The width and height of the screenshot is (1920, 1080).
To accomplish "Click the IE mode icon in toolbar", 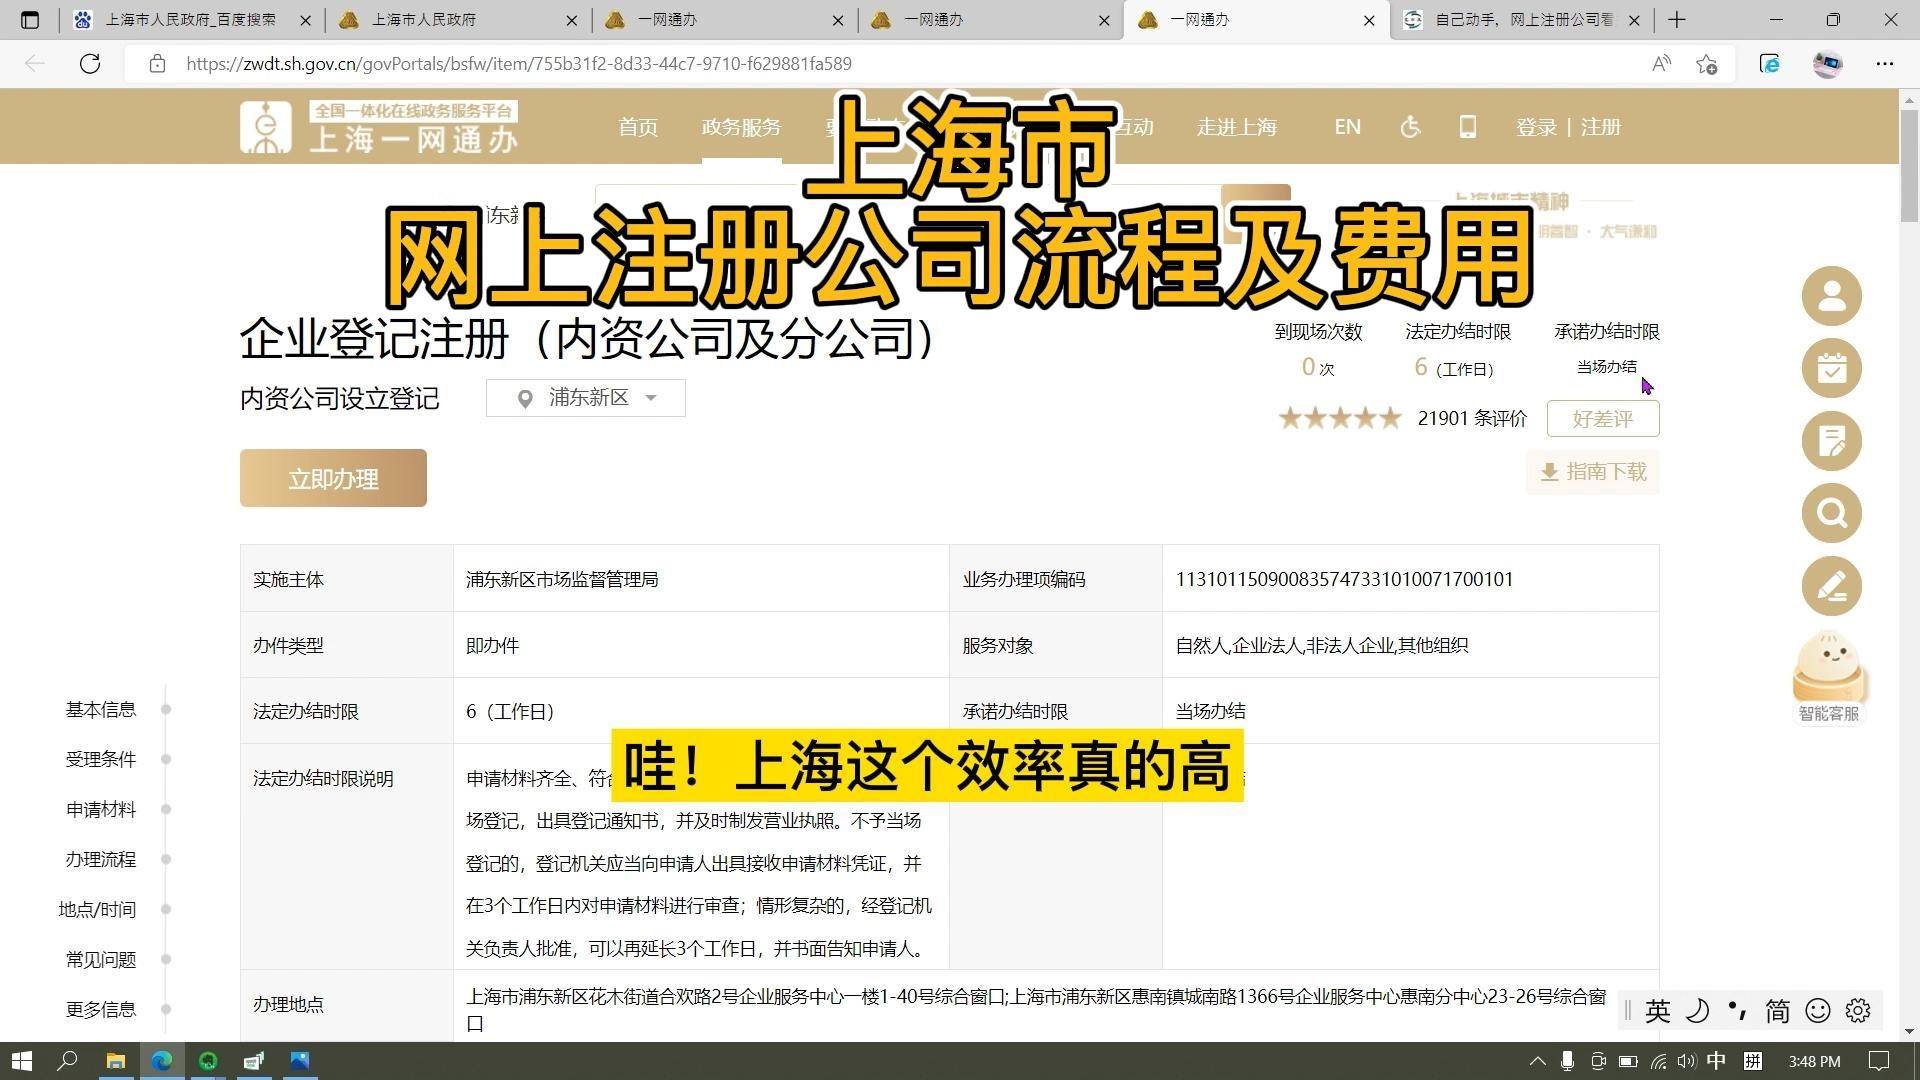I will pyautogui.click(x=1769, y=64).
